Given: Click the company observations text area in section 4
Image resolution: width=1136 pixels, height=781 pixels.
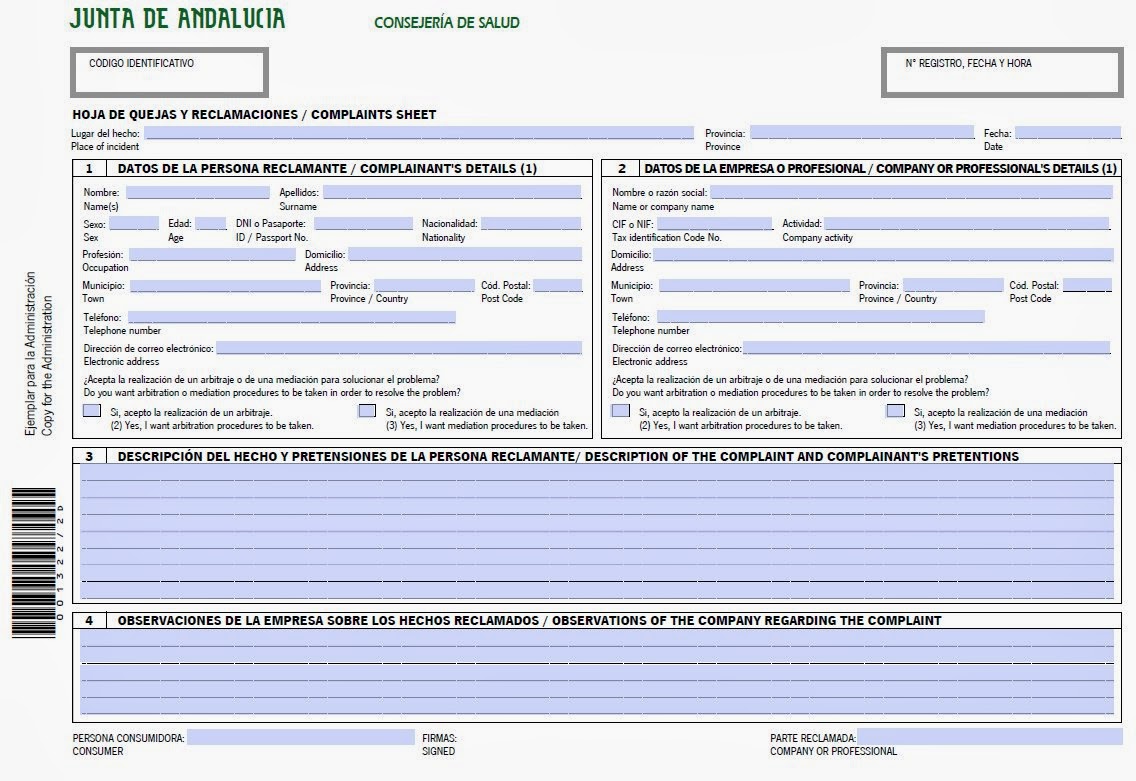Looking at the screenshot, I should 597,673.
